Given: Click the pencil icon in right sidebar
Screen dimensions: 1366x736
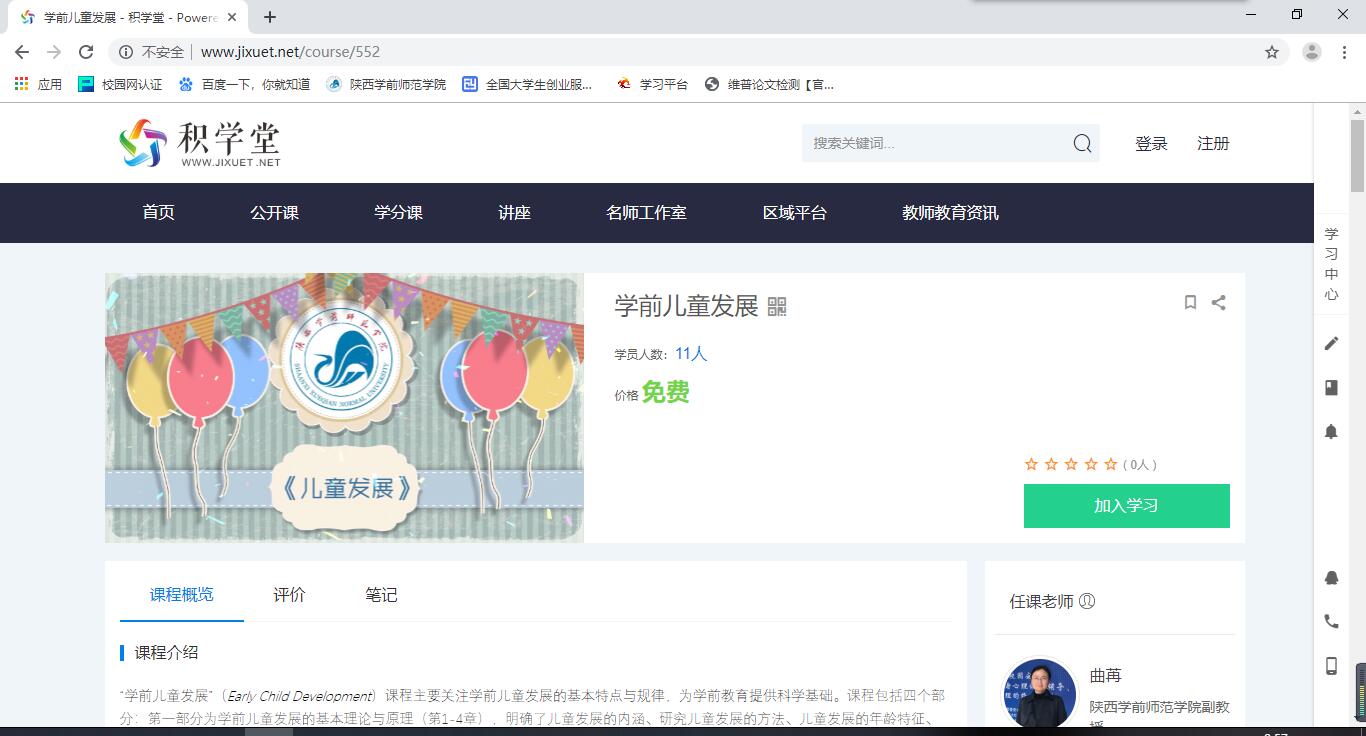Looking at the screenshot, I should click(x=1331, y=343).
